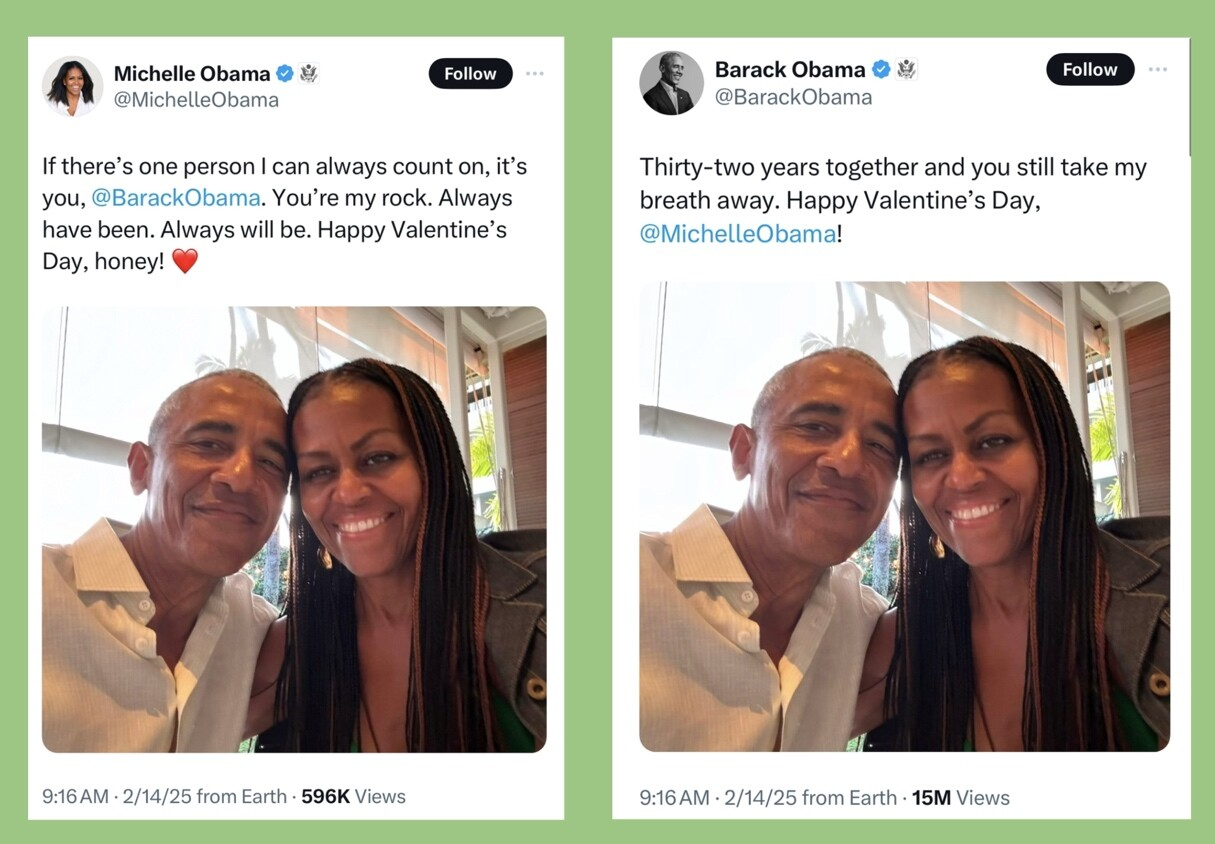The width and height of the screenshot is (1215, 844).
Task: Follow Barack Obama's account
Action: click(1089, 70)
